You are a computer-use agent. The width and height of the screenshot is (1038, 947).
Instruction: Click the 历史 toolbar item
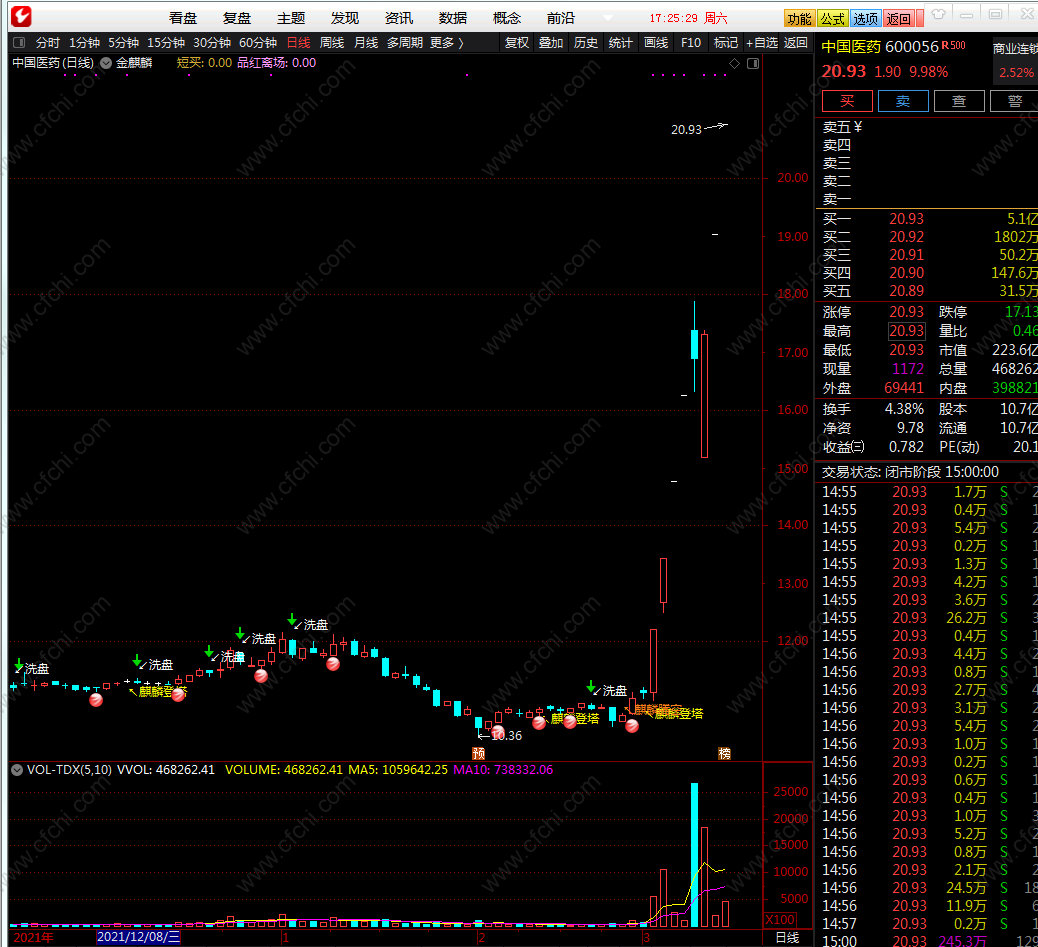click(586, 43)
